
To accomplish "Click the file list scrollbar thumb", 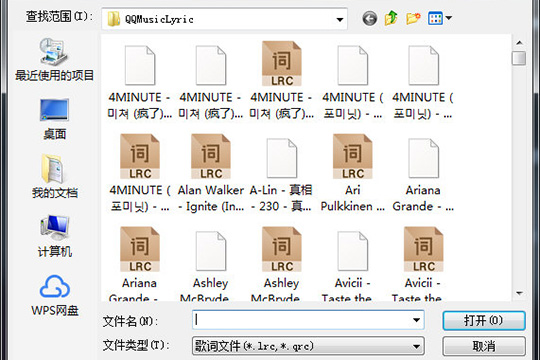I will 519,58.
